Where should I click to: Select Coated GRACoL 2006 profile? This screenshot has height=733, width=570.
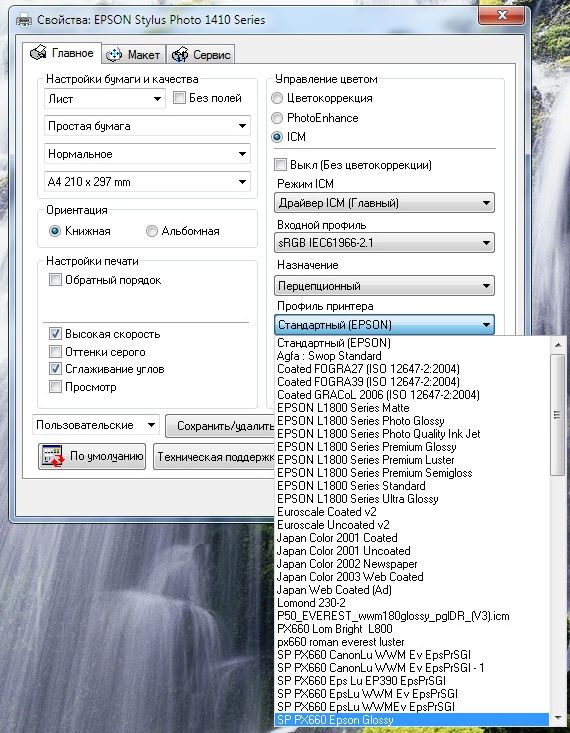412,395
